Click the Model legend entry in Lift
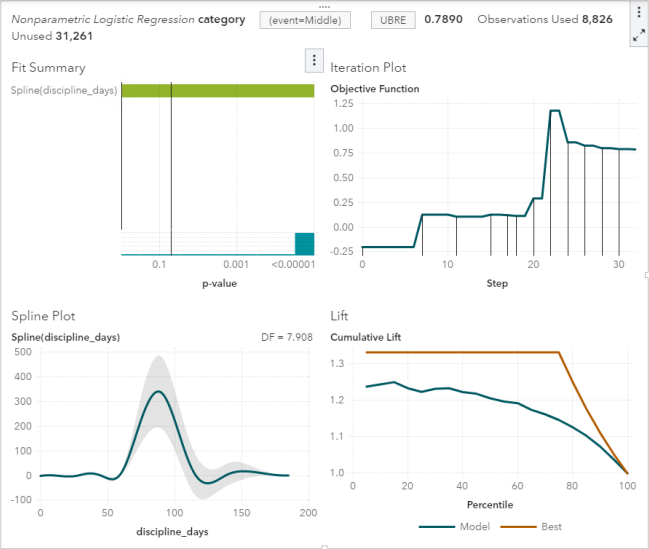Image resolution: width=649 pixels, height=549 pixels. coord(475,526)
